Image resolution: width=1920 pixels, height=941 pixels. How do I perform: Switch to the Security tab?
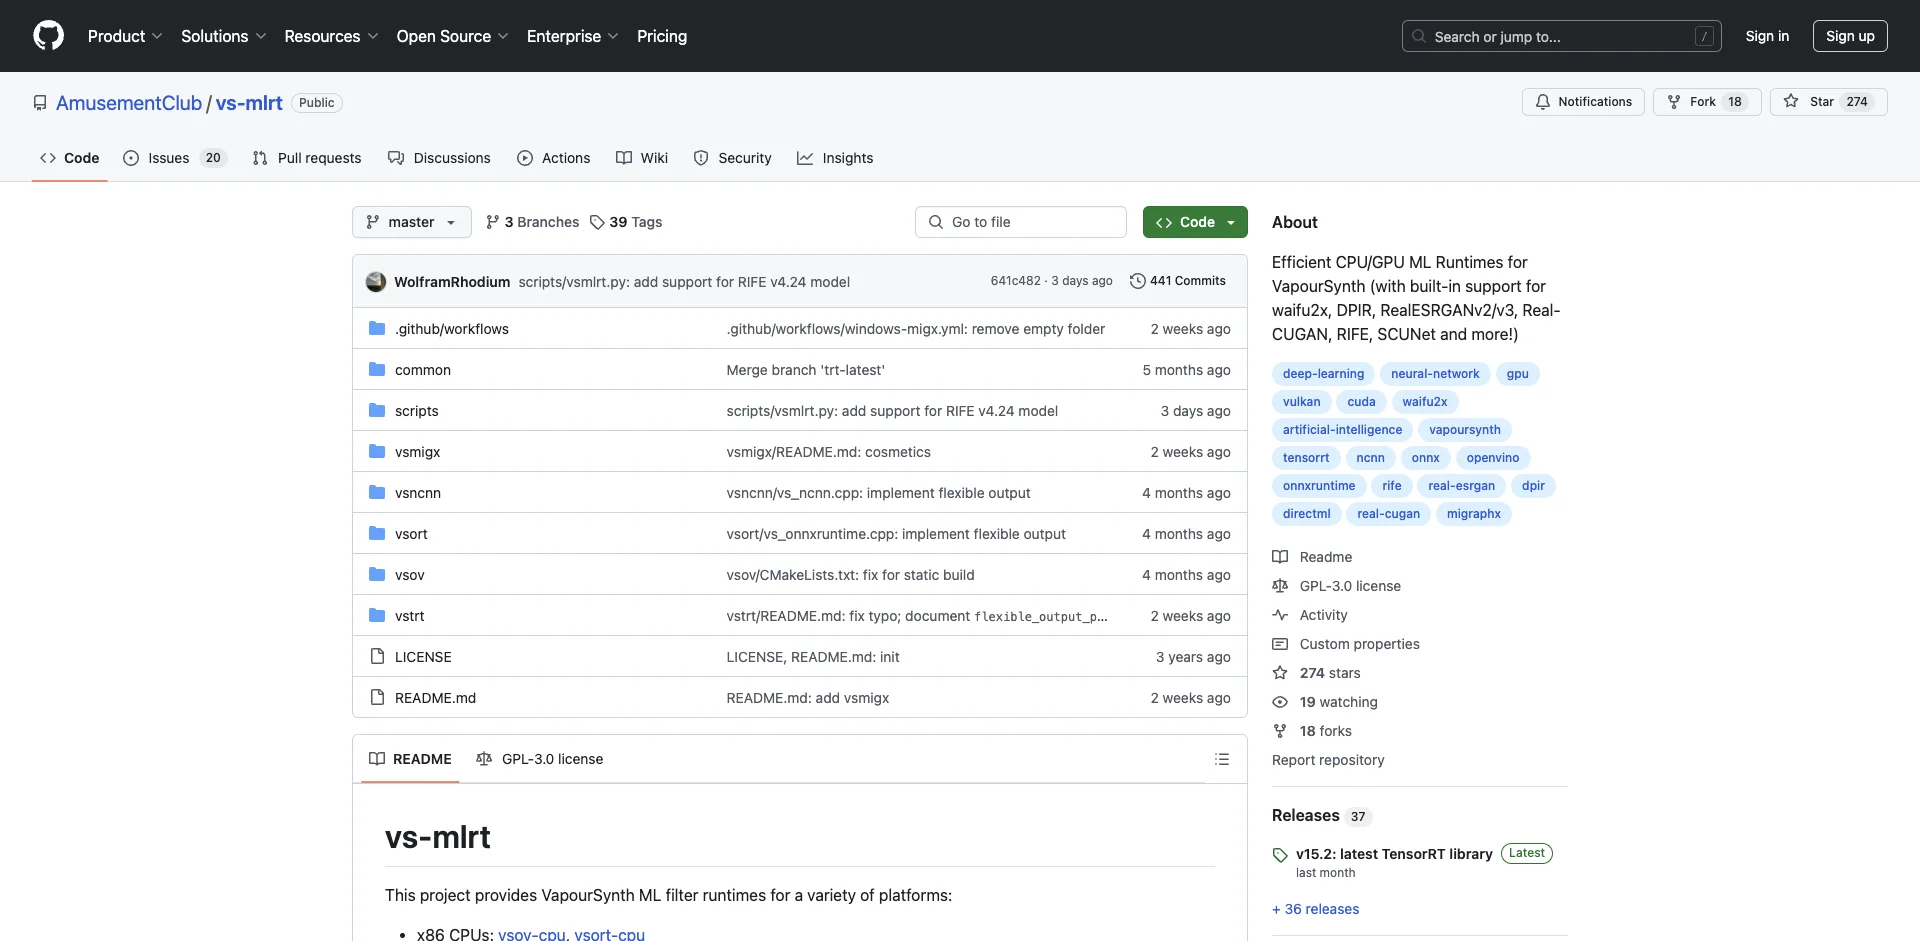point(733,158)
